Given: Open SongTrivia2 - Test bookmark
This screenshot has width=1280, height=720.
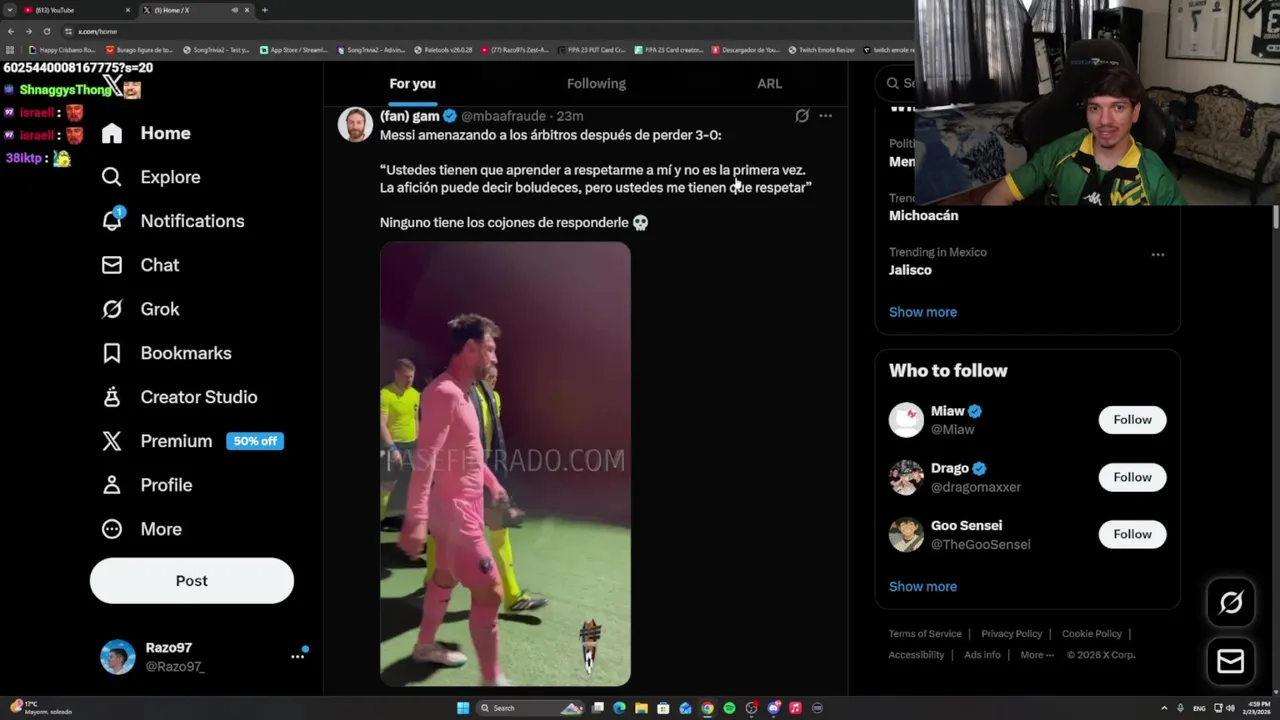Looking at the screenshot, I should point(216,49).
